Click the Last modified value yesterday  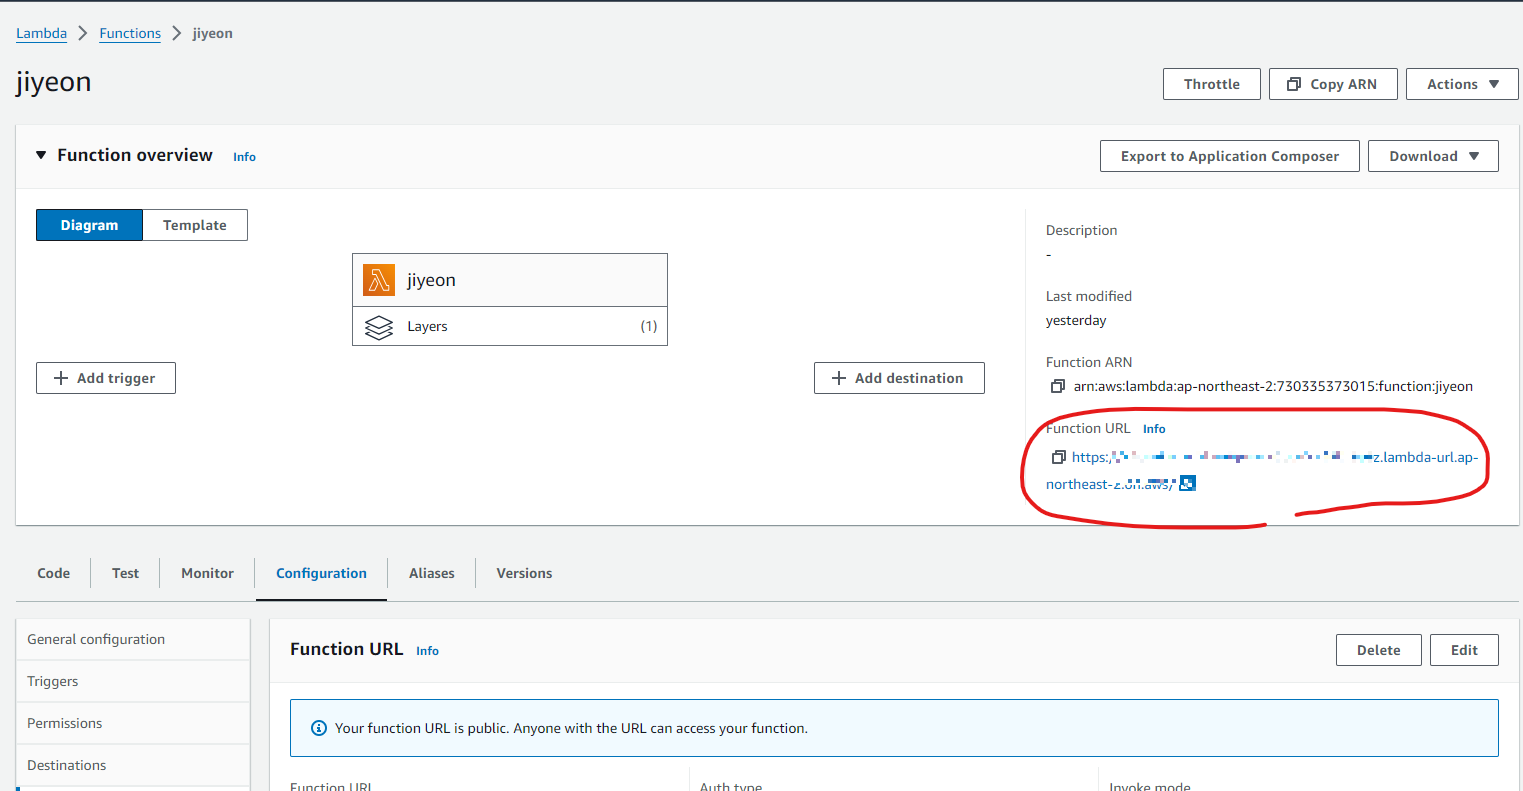click(1076, 321)
